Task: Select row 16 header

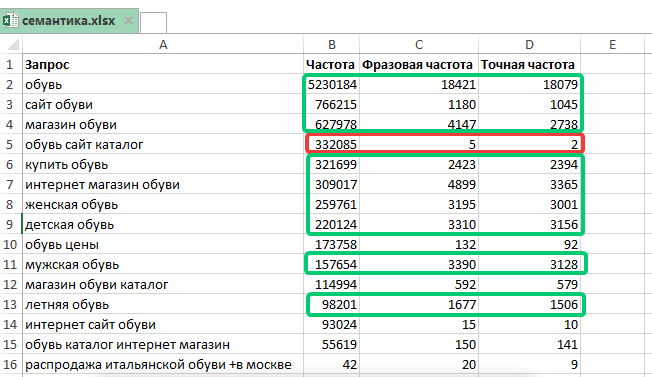Action: (x=11, y=365)
